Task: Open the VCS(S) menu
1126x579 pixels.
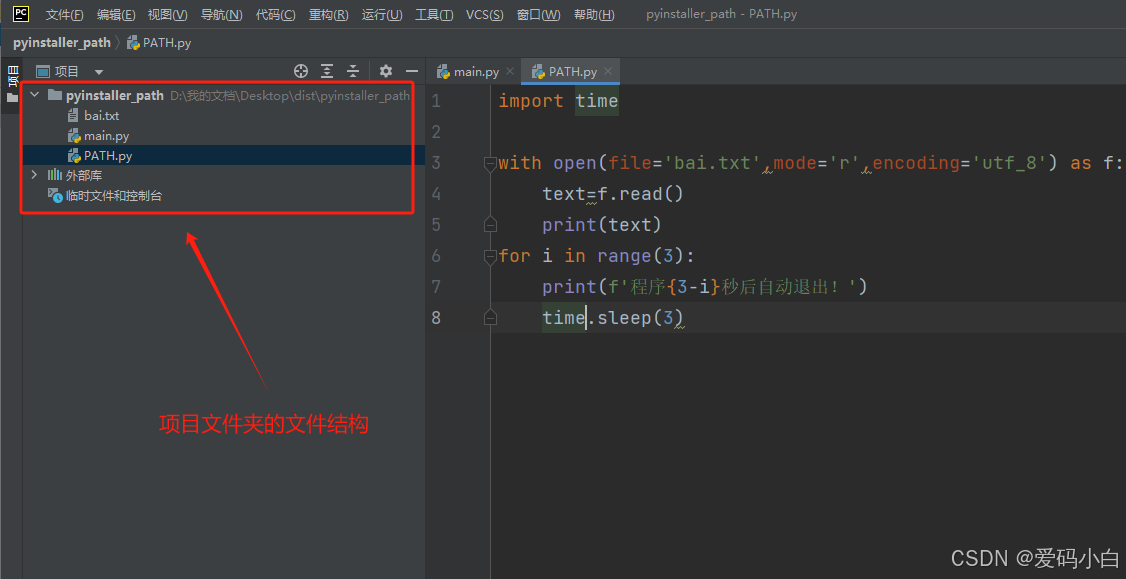Action: 485,14
